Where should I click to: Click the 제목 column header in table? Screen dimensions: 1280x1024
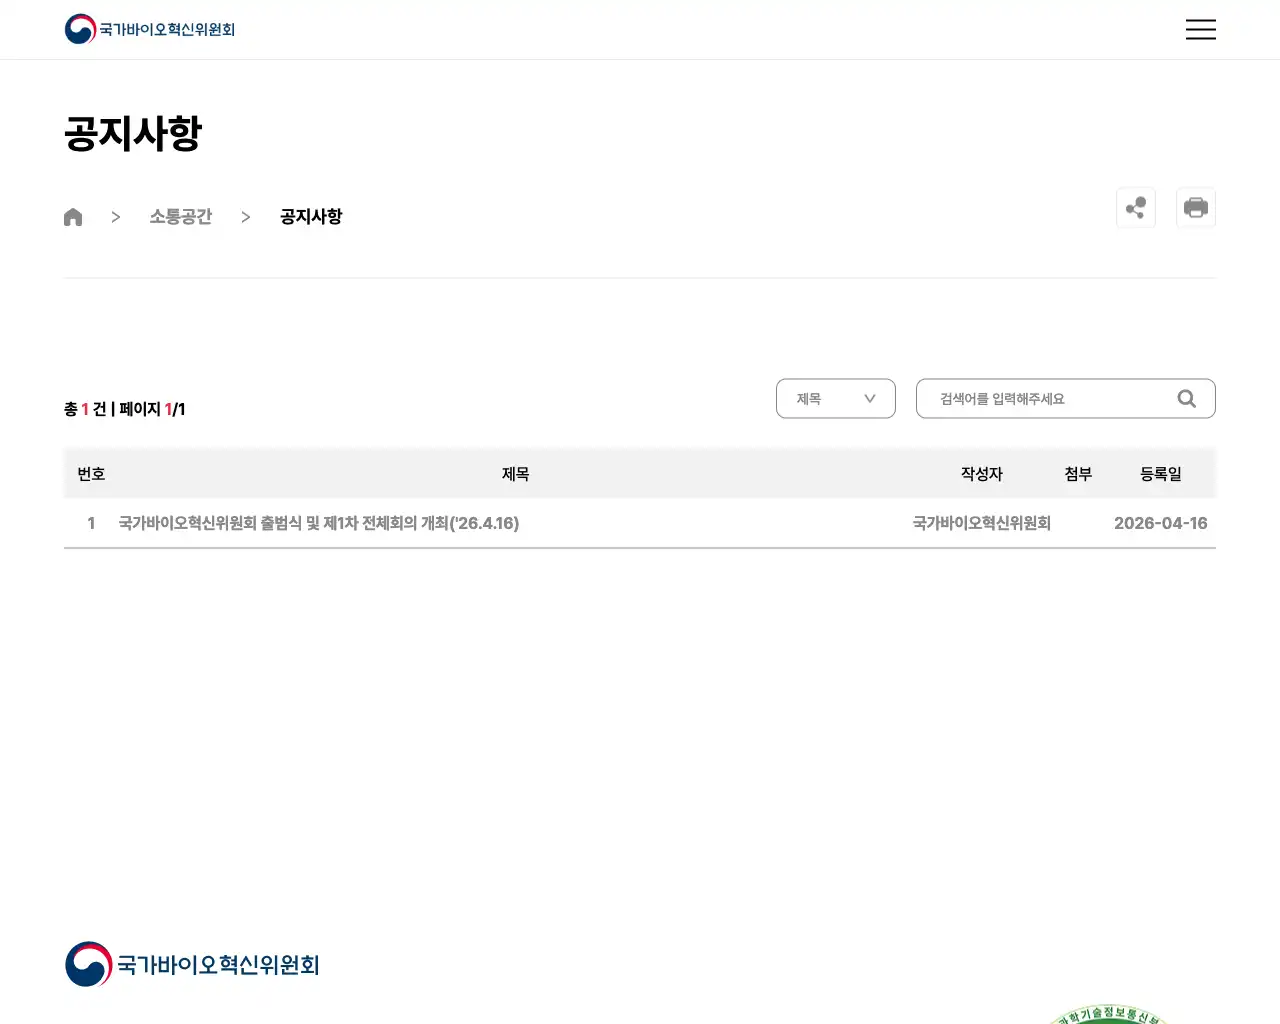point(515,474)
